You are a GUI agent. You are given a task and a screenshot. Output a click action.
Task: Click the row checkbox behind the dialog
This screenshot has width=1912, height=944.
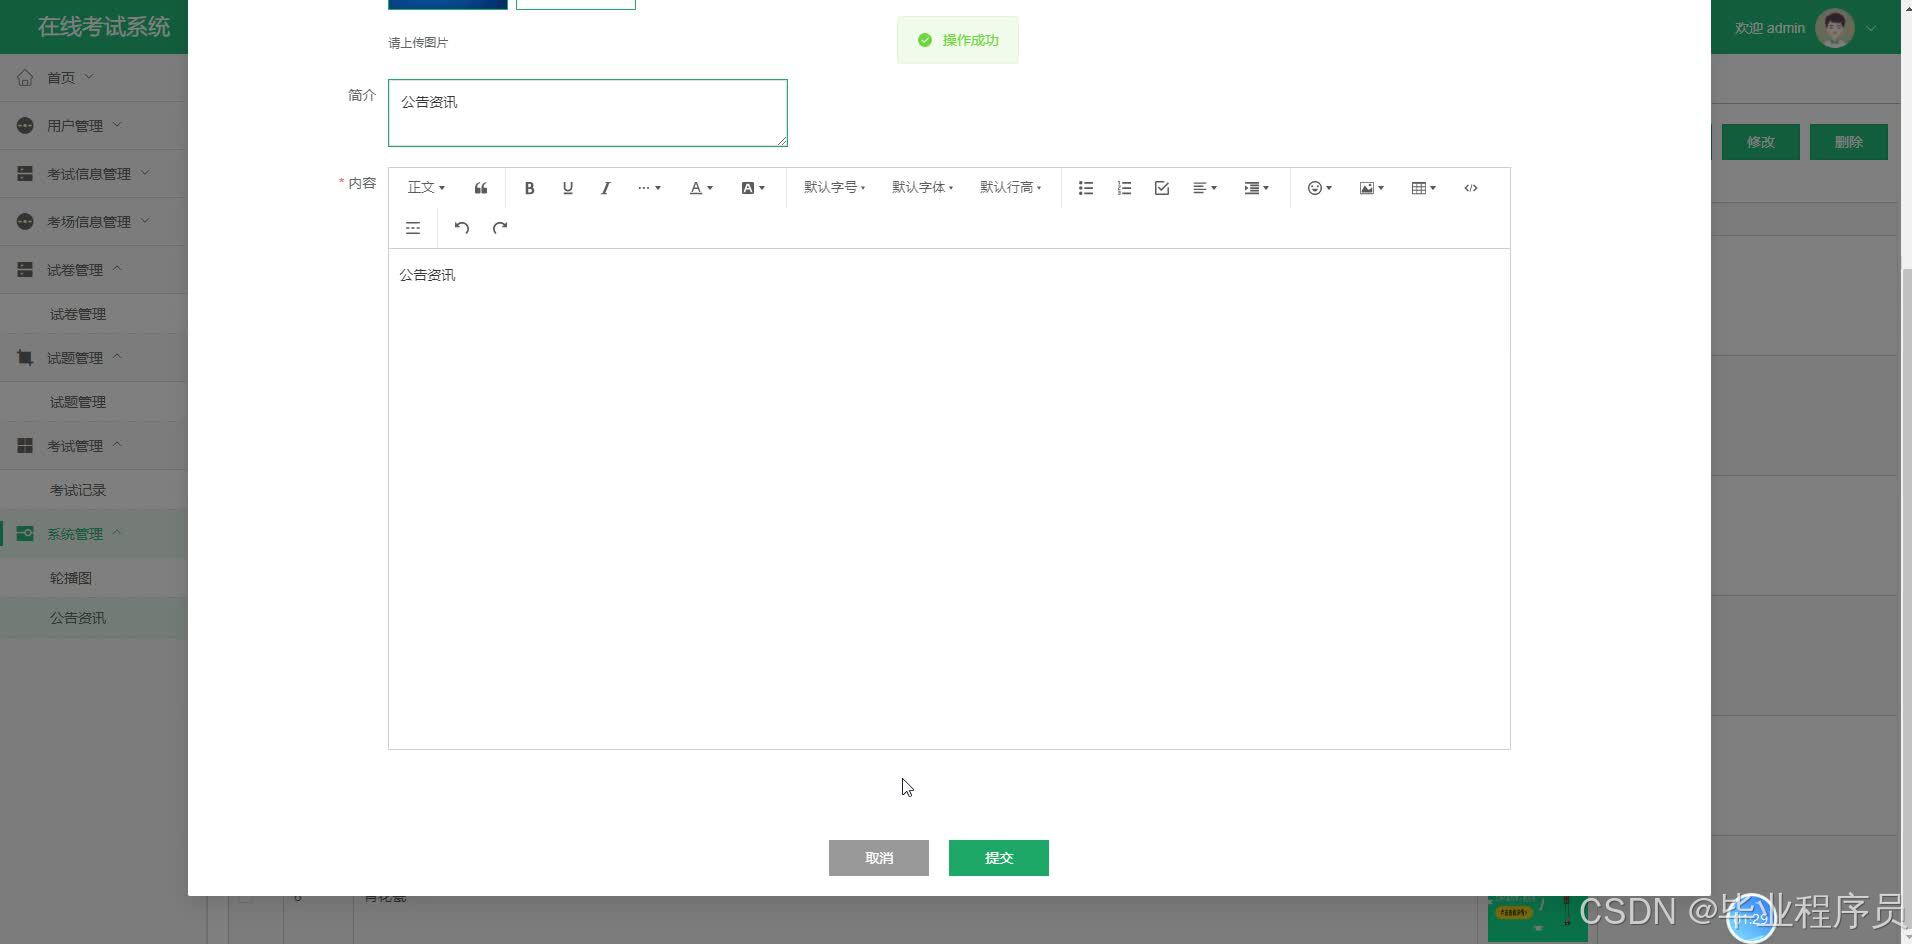coord(245,899)
